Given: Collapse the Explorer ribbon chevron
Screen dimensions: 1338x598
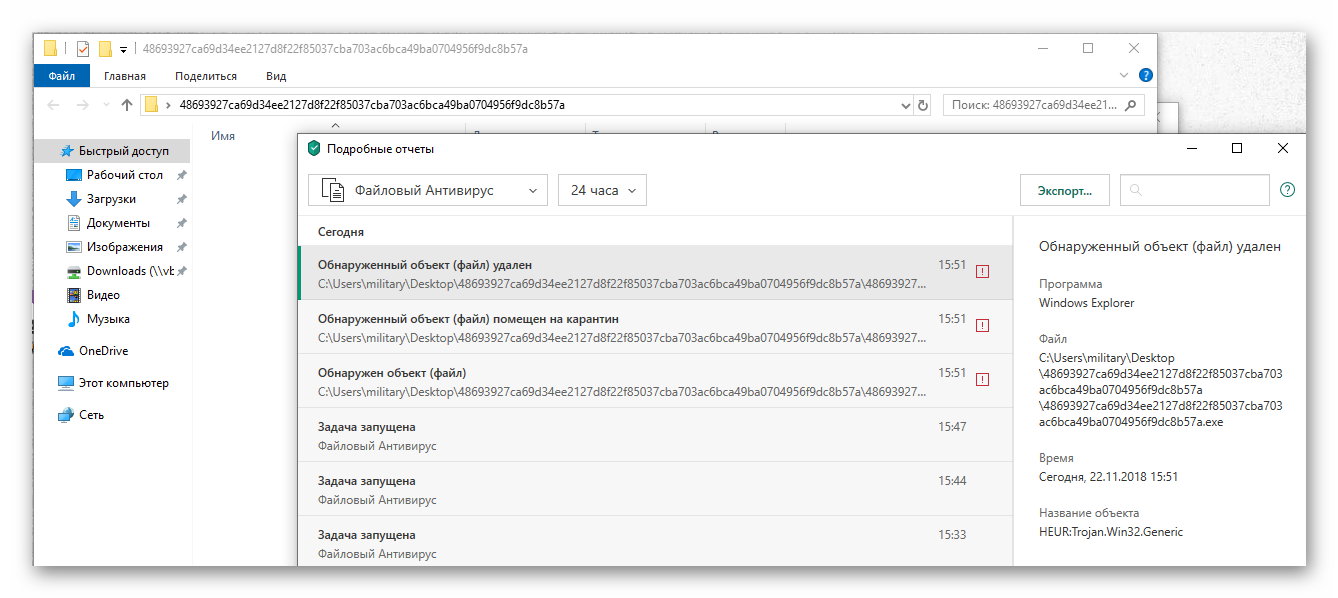Looking at the screenshot, I should tap(1126, 75).
